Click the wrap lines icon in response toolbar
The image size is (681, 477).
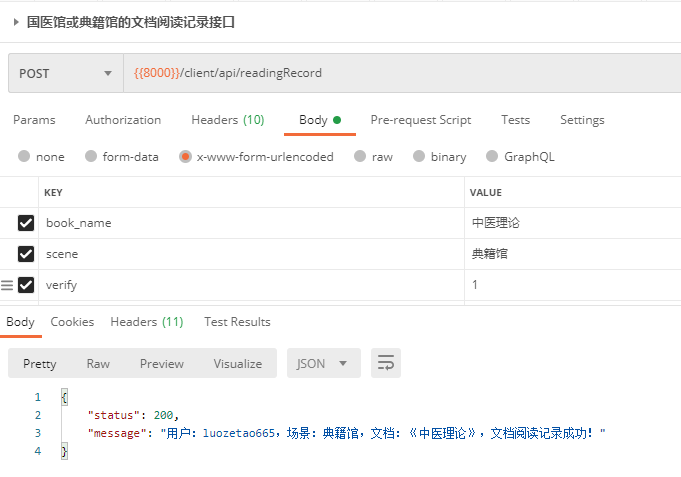[x=386, y=363]
